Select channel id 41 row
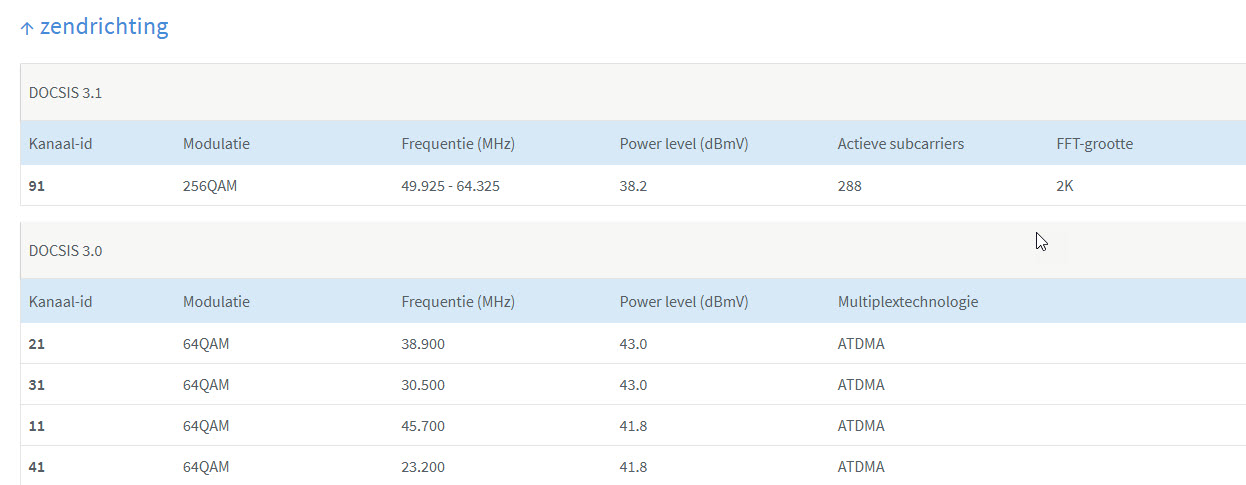 point(37,467)
